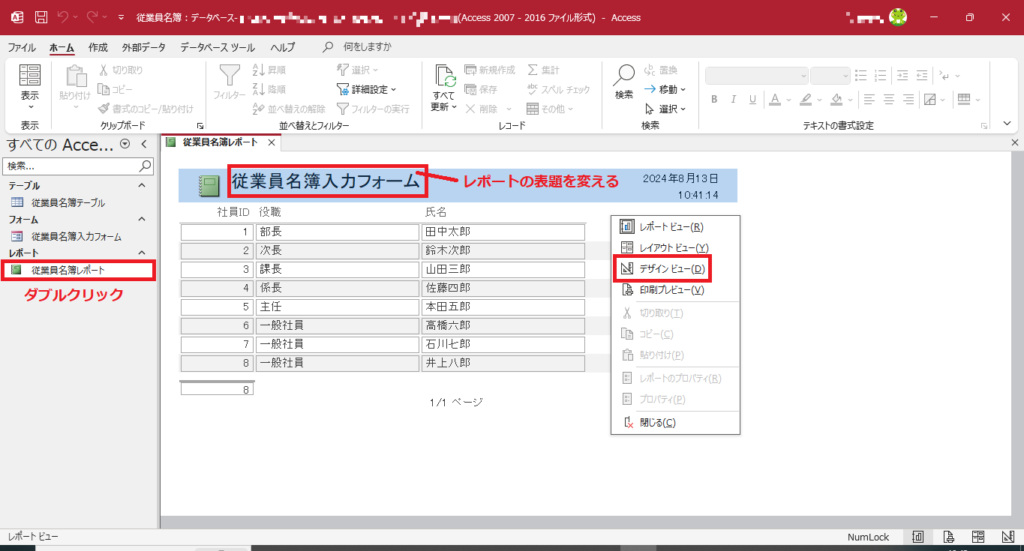
Task: Click the font color A icon
Action: [x=775, y=99]
